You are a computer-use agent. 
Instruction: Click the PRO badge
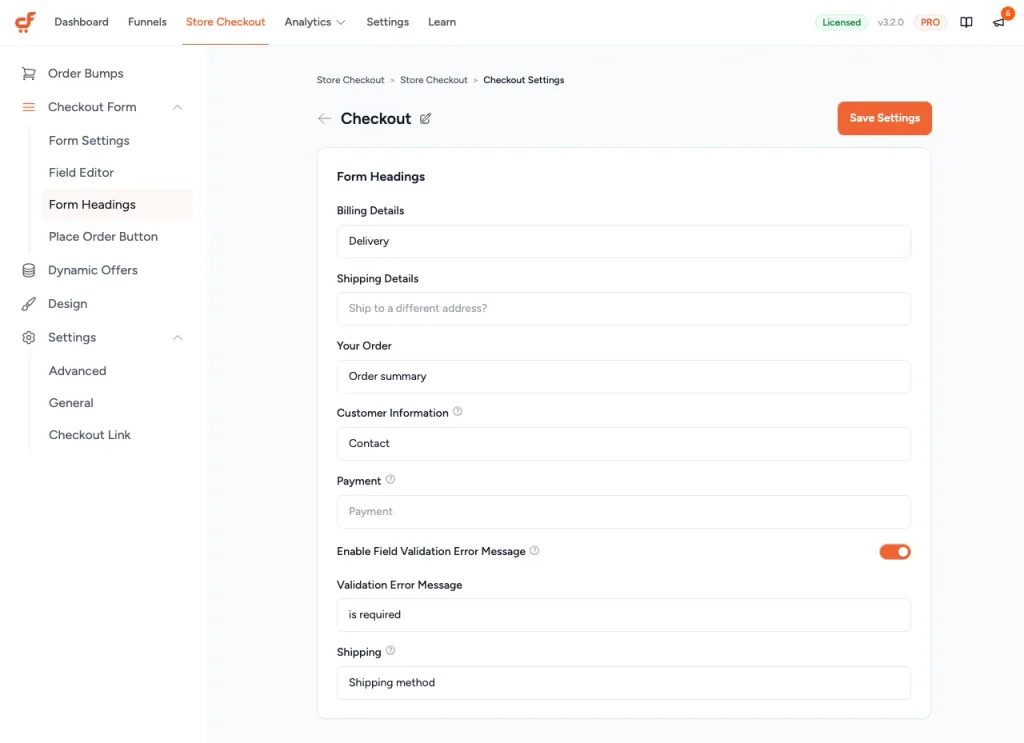[930, 22]
